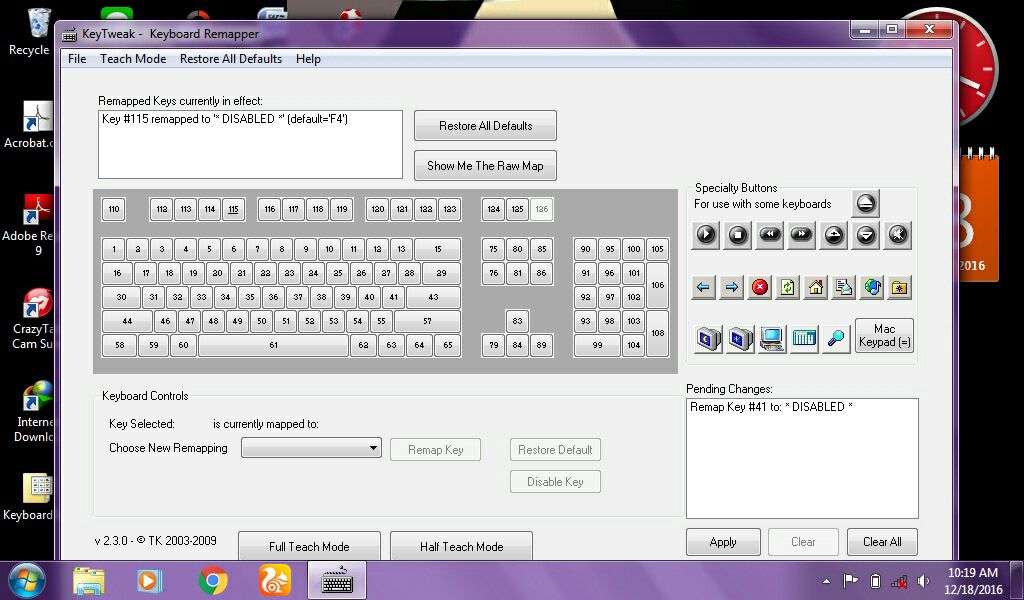
Task: Select the Previous Track specialty button
Action: pos(770,234)
